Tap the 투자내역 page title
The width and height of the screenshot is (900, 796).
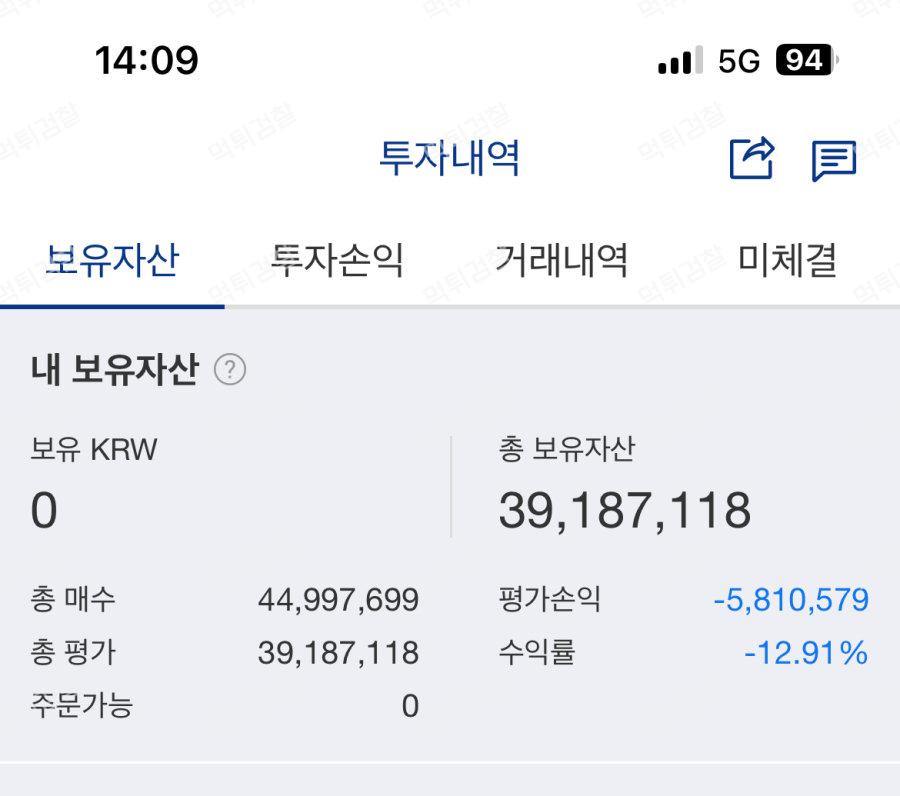[x=449, y=158]
